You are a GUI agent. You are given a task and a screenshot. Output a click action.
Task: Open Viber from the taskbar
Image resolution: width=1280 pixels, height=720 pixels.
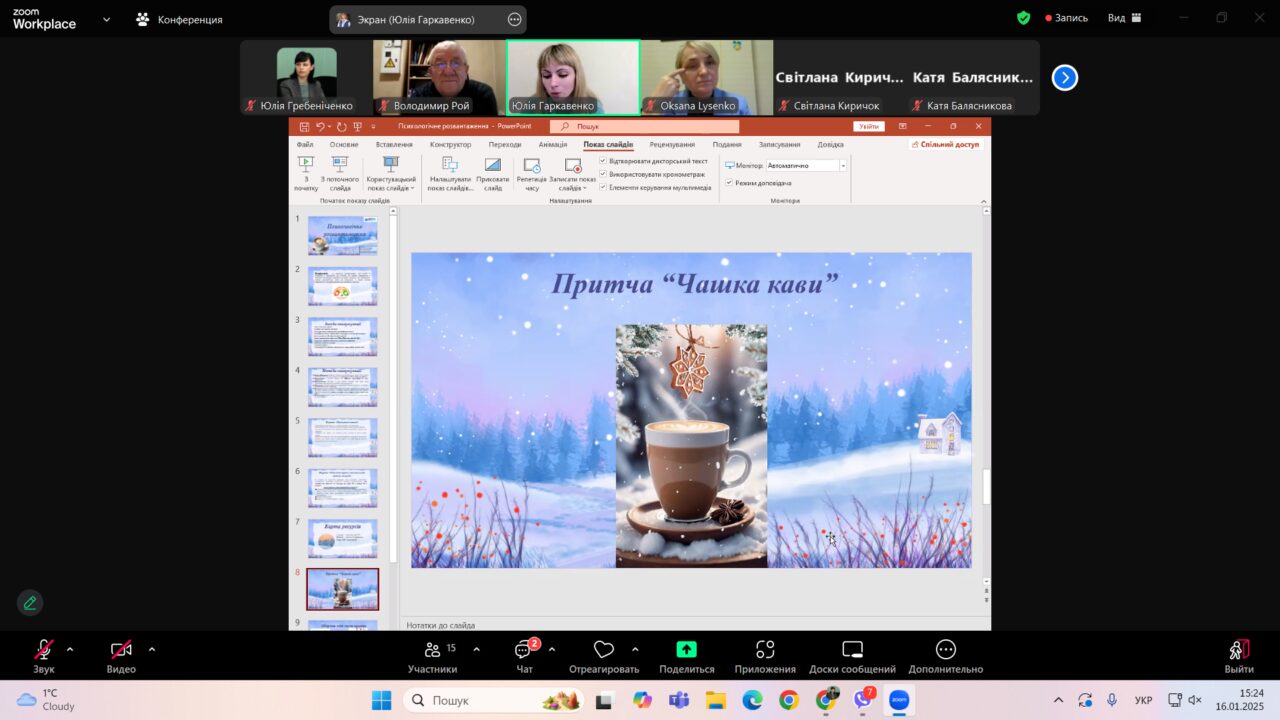point(862,700)
